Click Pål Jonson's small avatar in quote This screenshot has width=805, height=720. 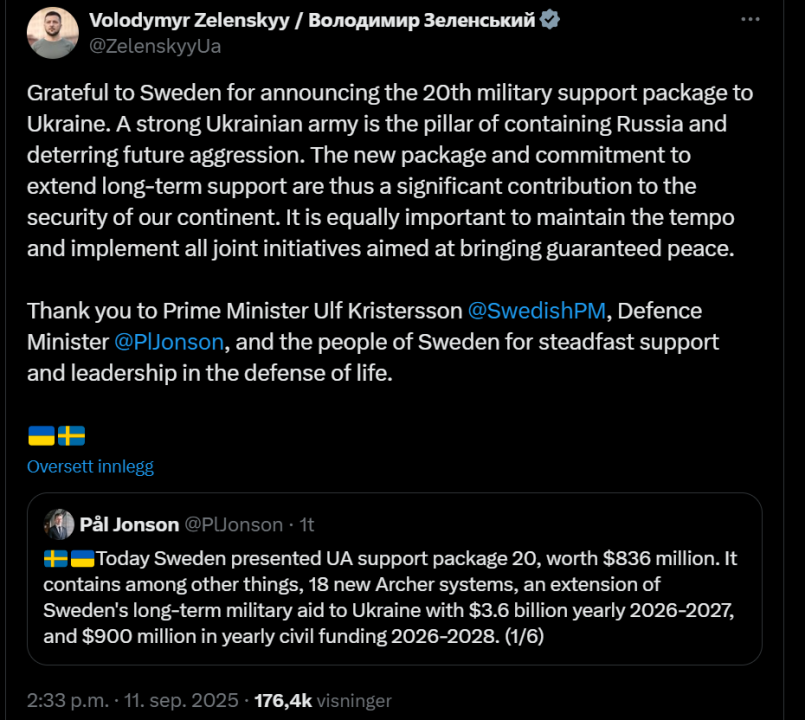(x=59, y=524)
